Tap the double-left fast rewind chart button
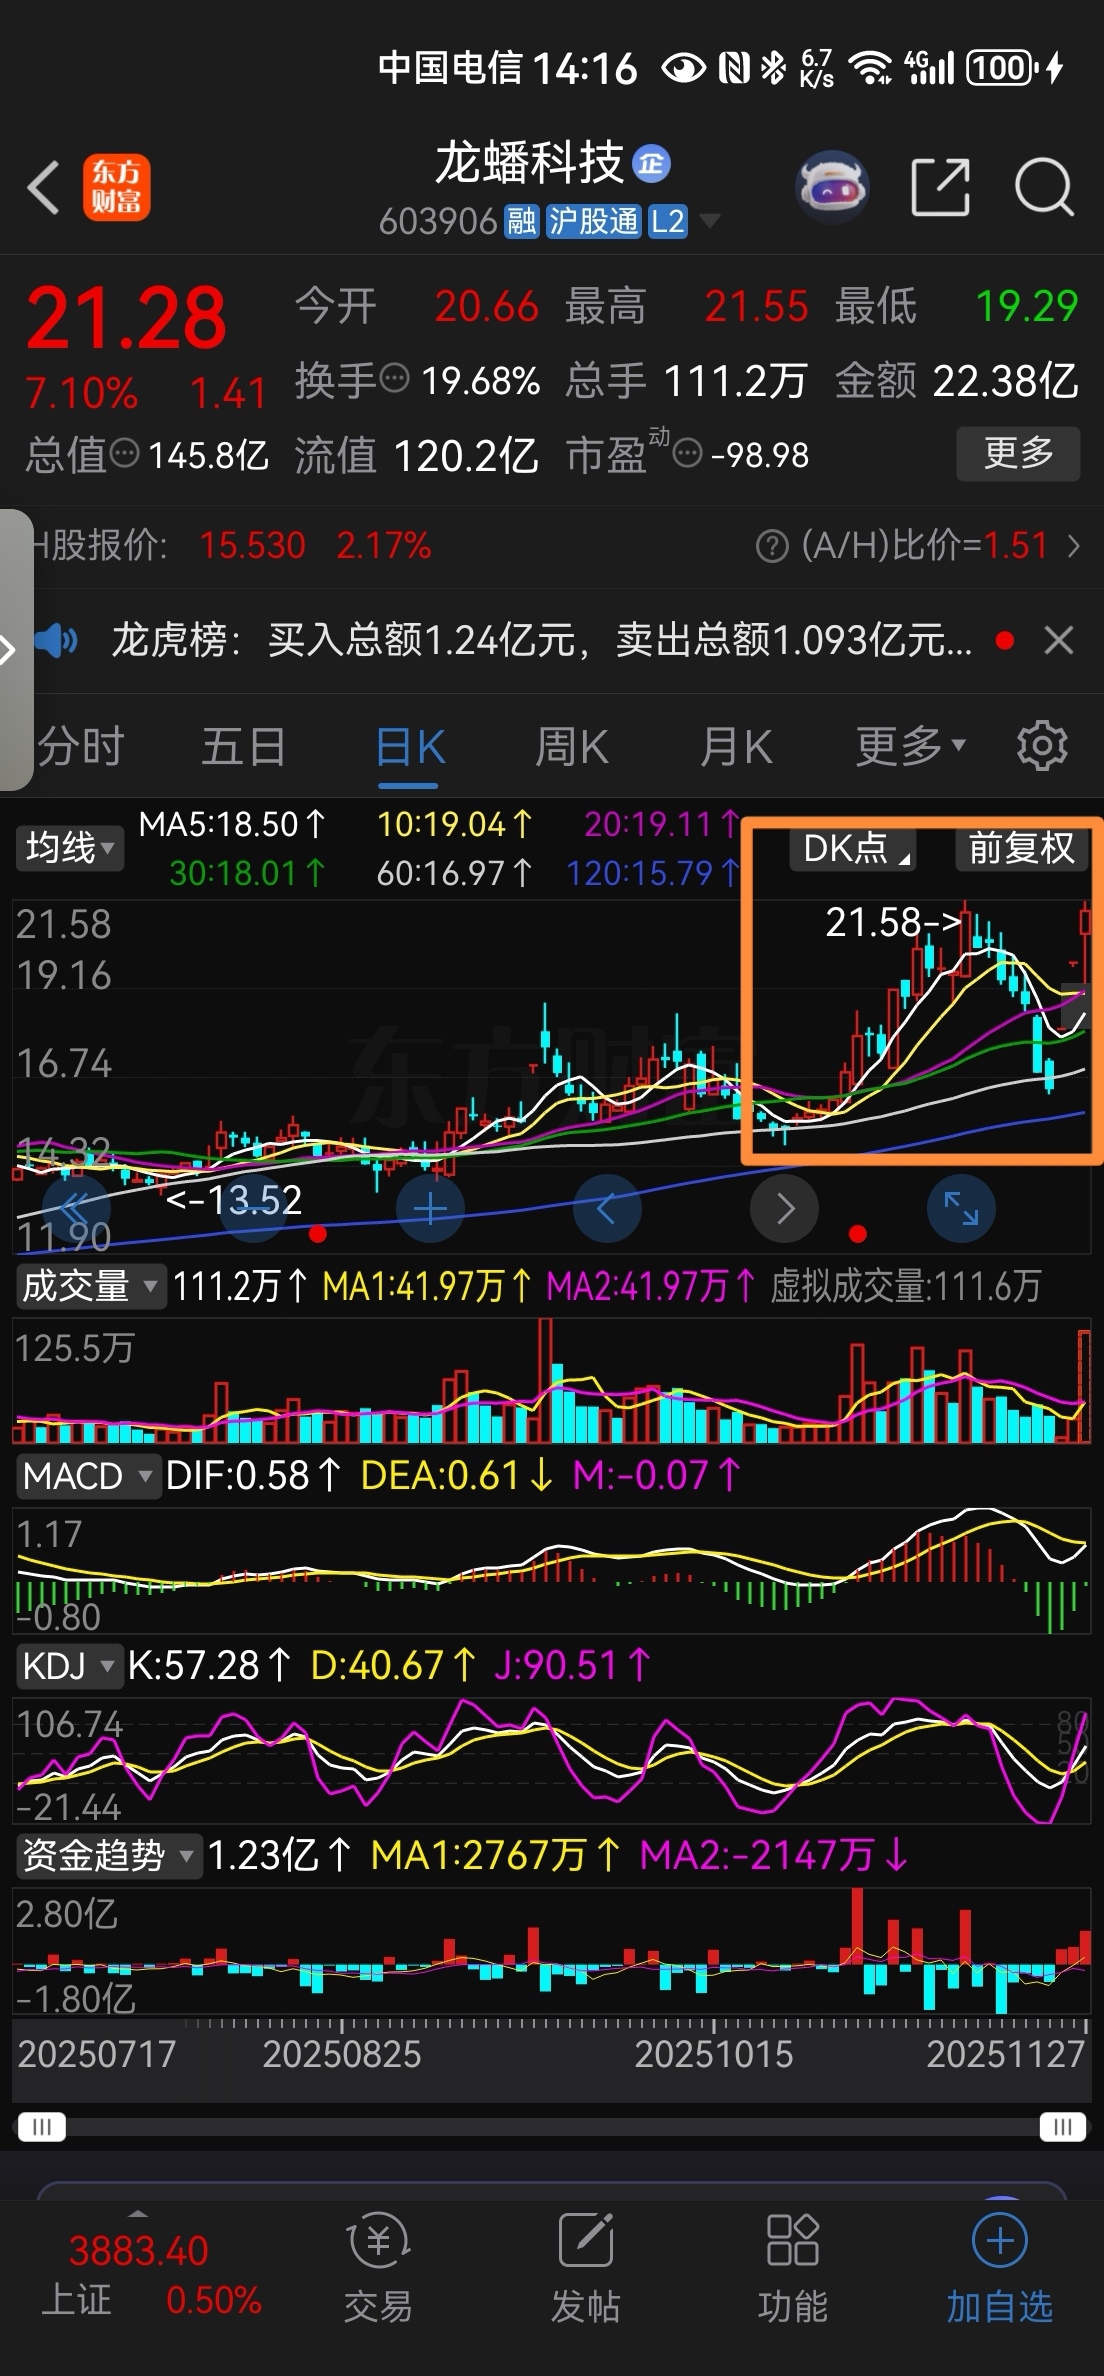1104x2376 pixels. coord(76,1209)
